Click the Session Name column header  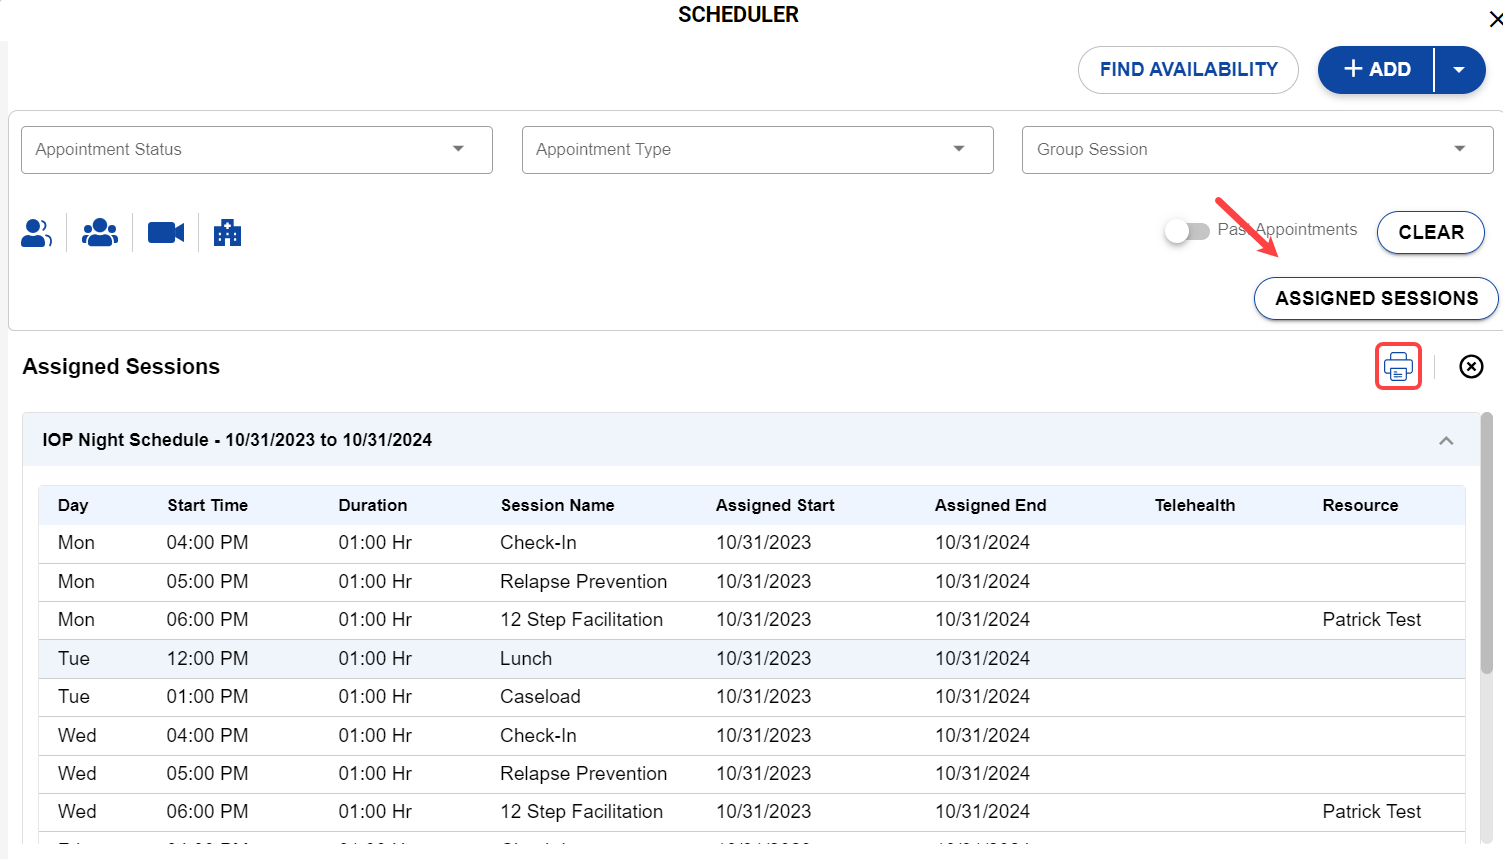click(x=557, y=506)
